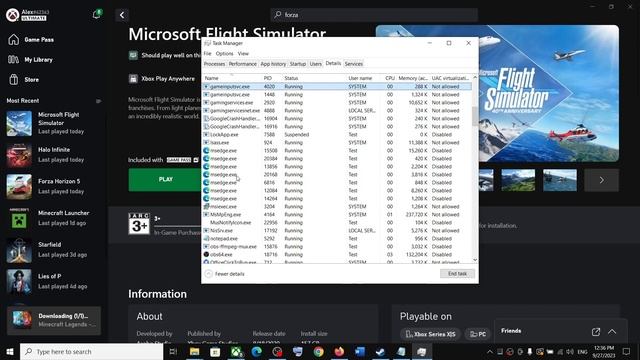View the water scene screenshot thumbnail
This screenshot has height=360, width=640.
tap(560, 180)
